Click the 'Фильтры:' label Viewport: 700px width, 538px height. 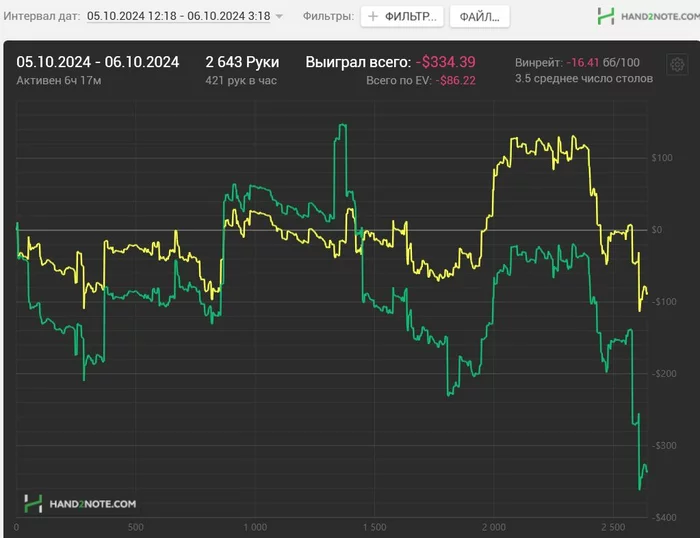pyautogui.click(x=328, y=16)
